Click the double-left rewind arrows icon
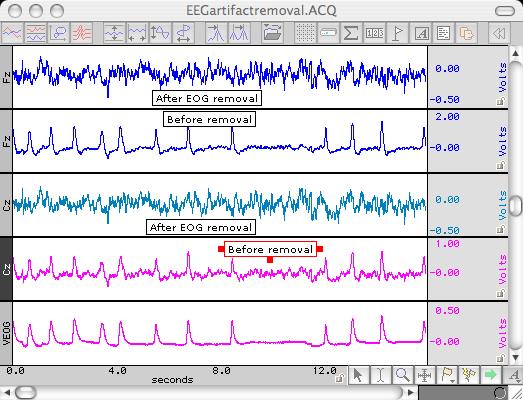 tap(498, 33)
